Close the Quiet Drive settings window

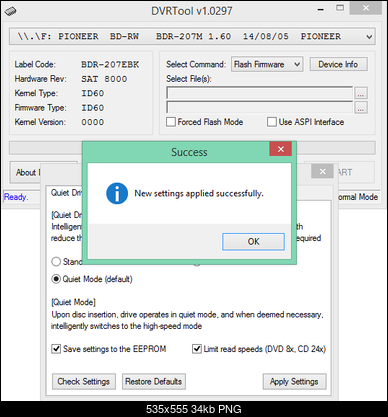[322, 172]
